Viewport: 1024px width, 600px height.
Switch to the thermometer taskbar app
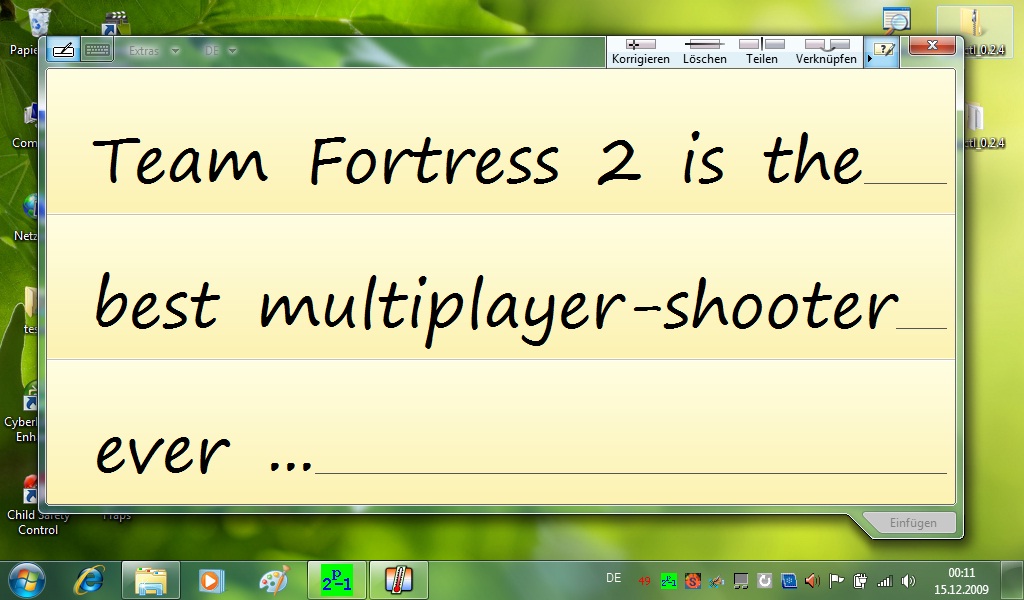tap(398, 580)
